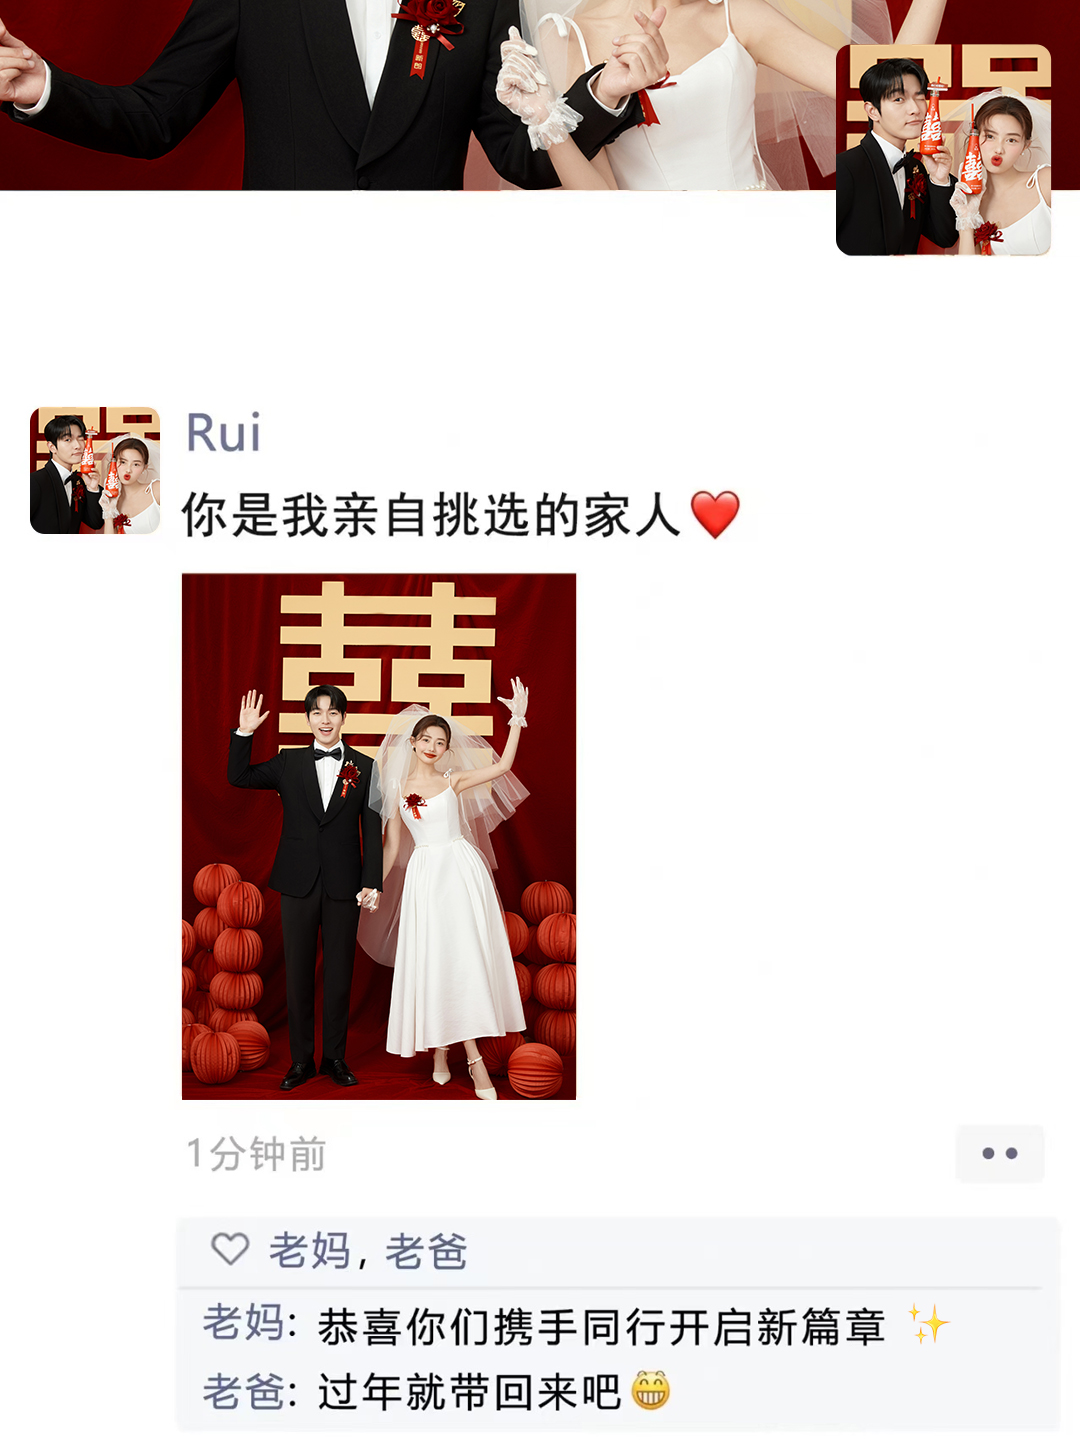Open Rui's profile via the username
1080x1440 pixels.
coord(223,433)
